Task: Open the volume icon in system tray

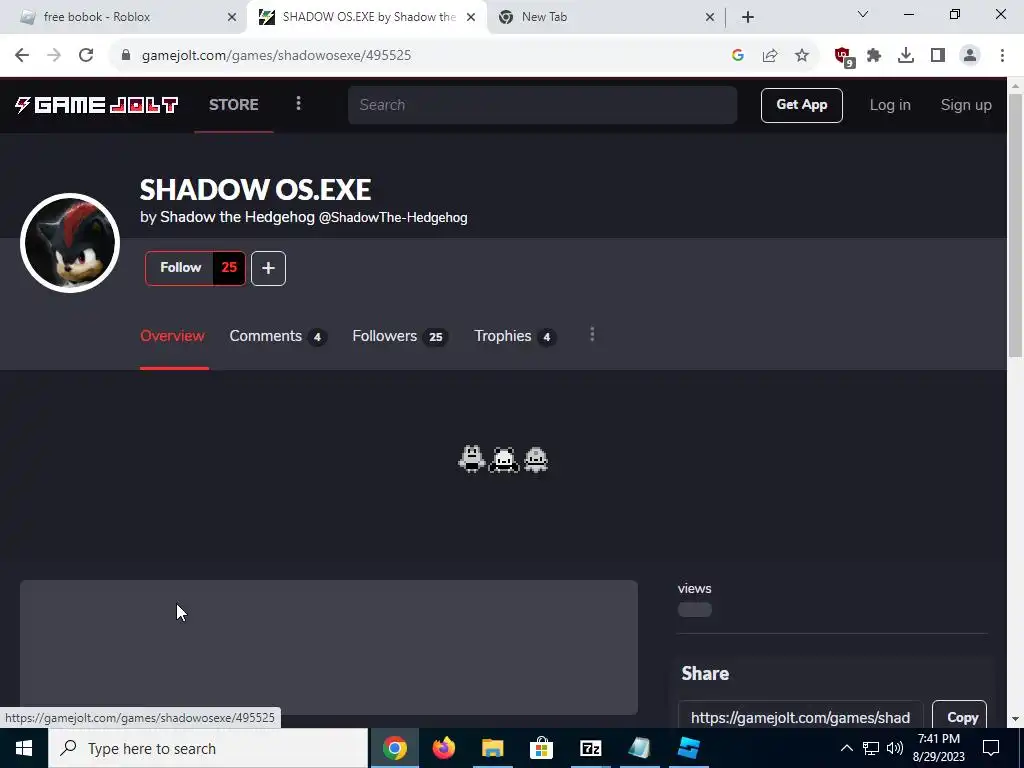Action: [x=895, y=748]
